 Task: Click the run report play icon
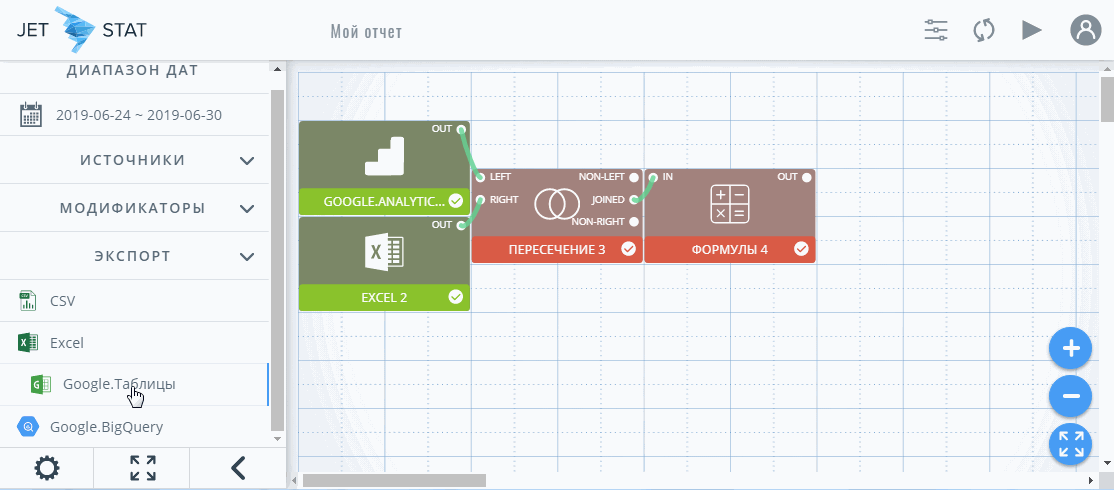coord(1032,30)
